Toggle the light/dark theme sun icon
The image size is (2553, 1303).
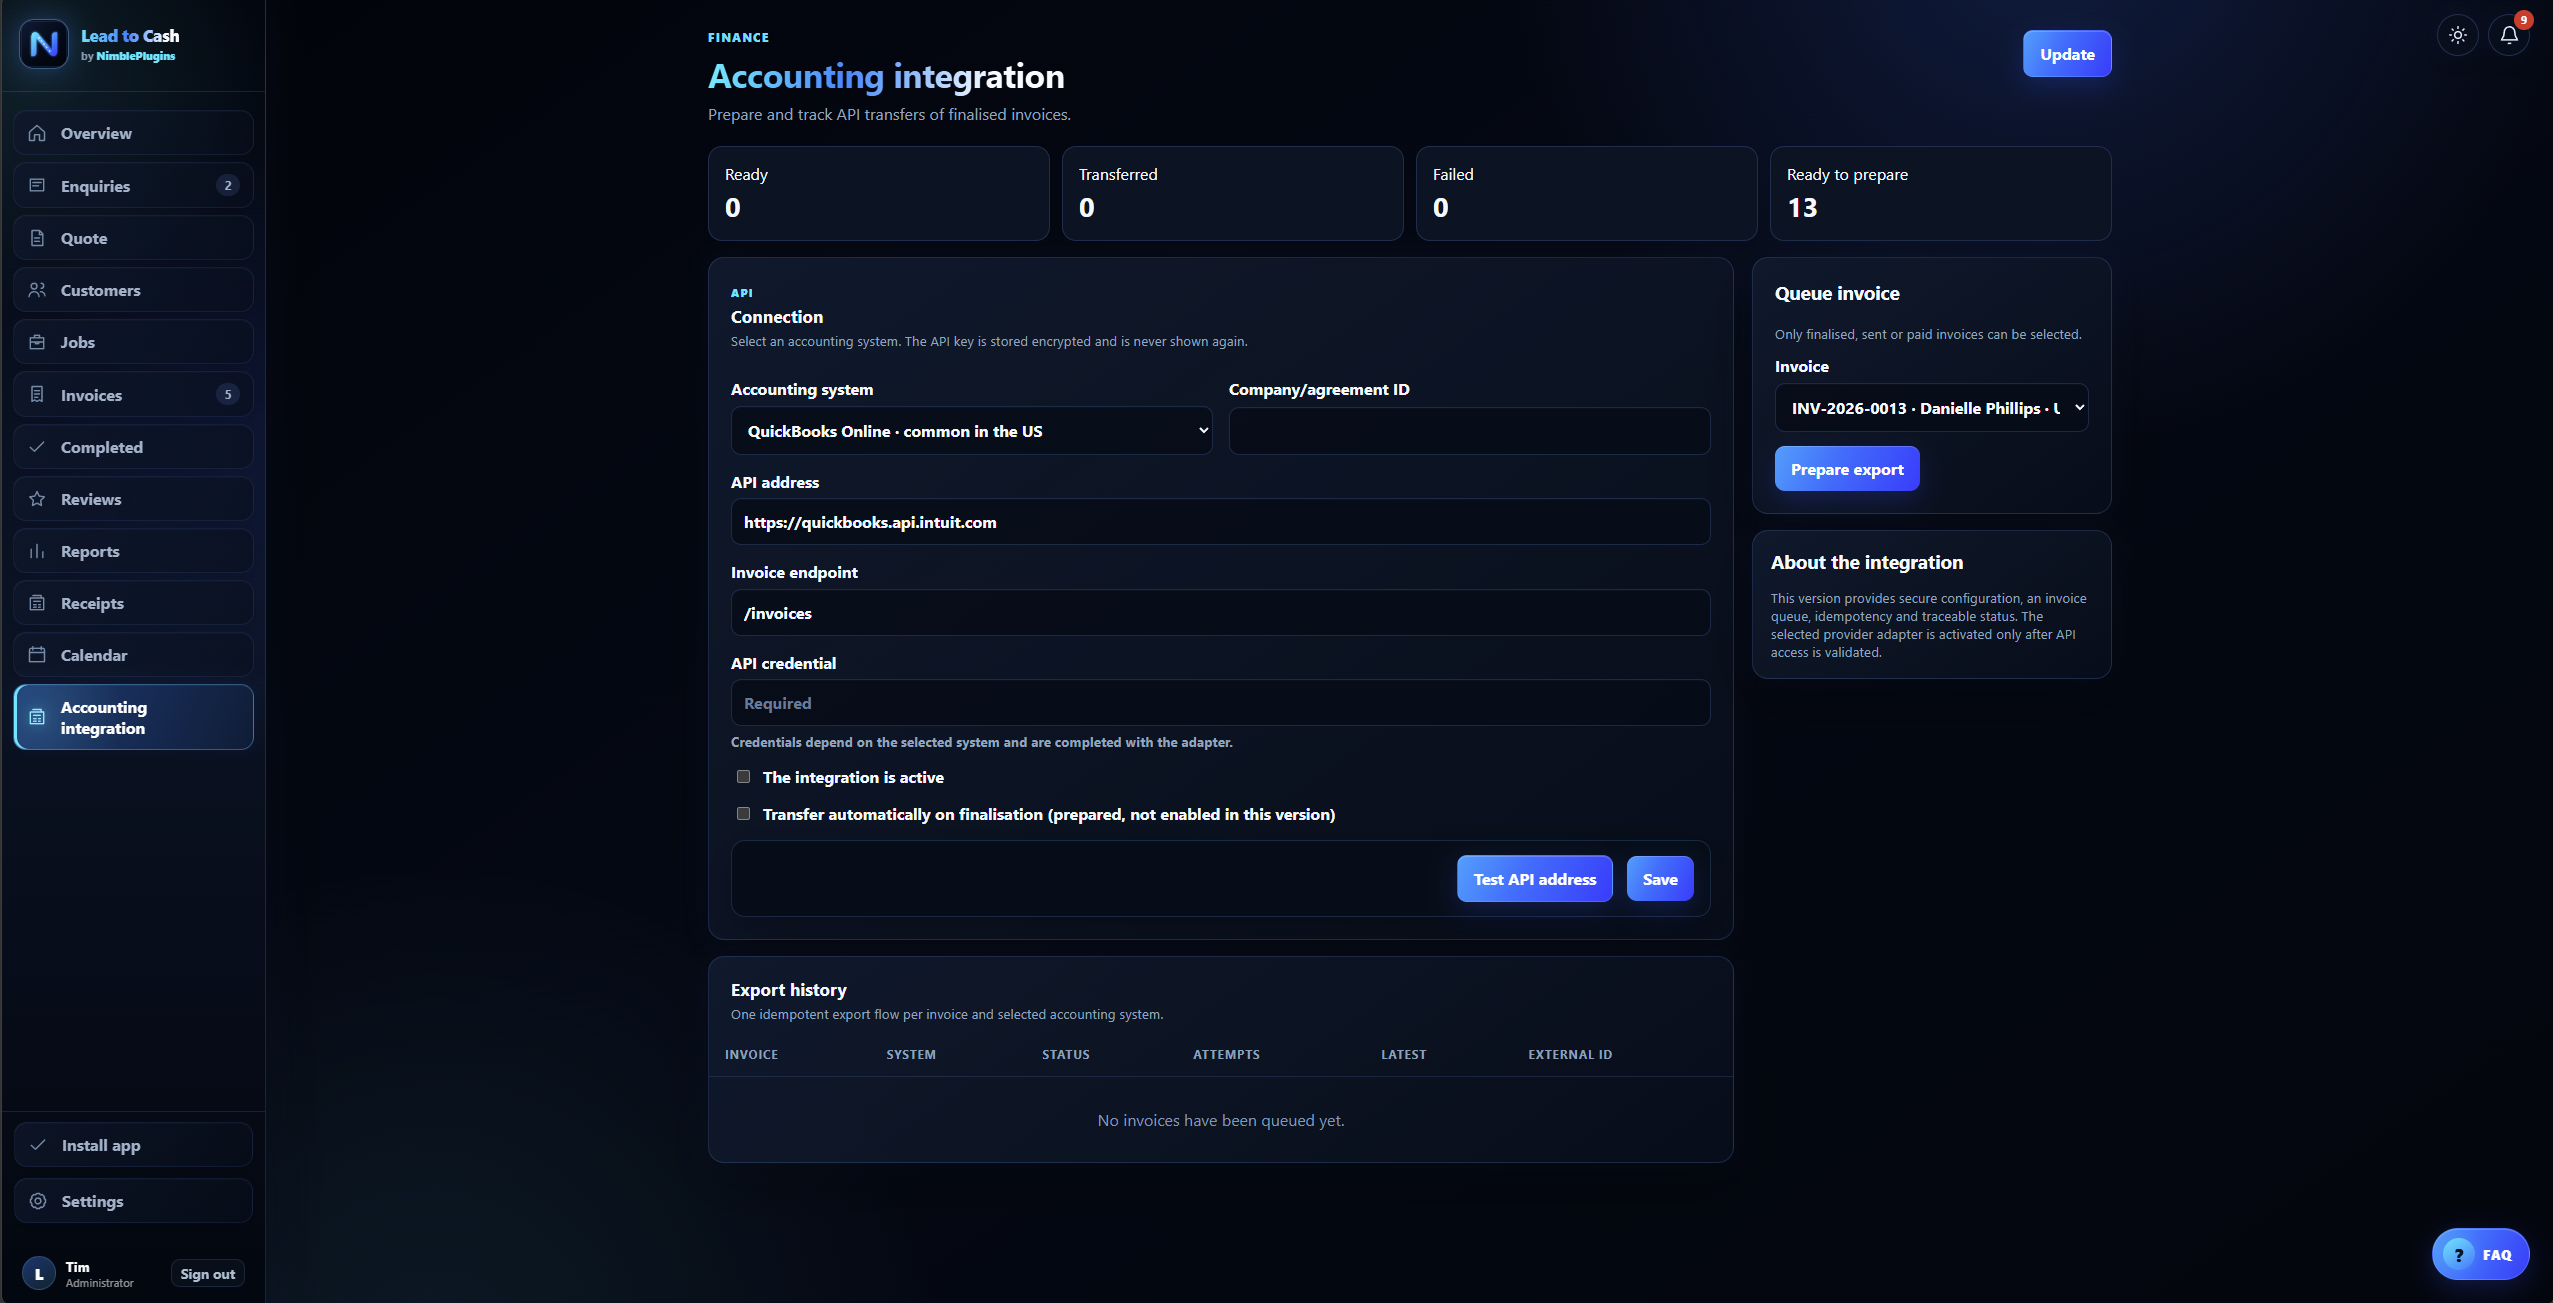[2458, 35]
